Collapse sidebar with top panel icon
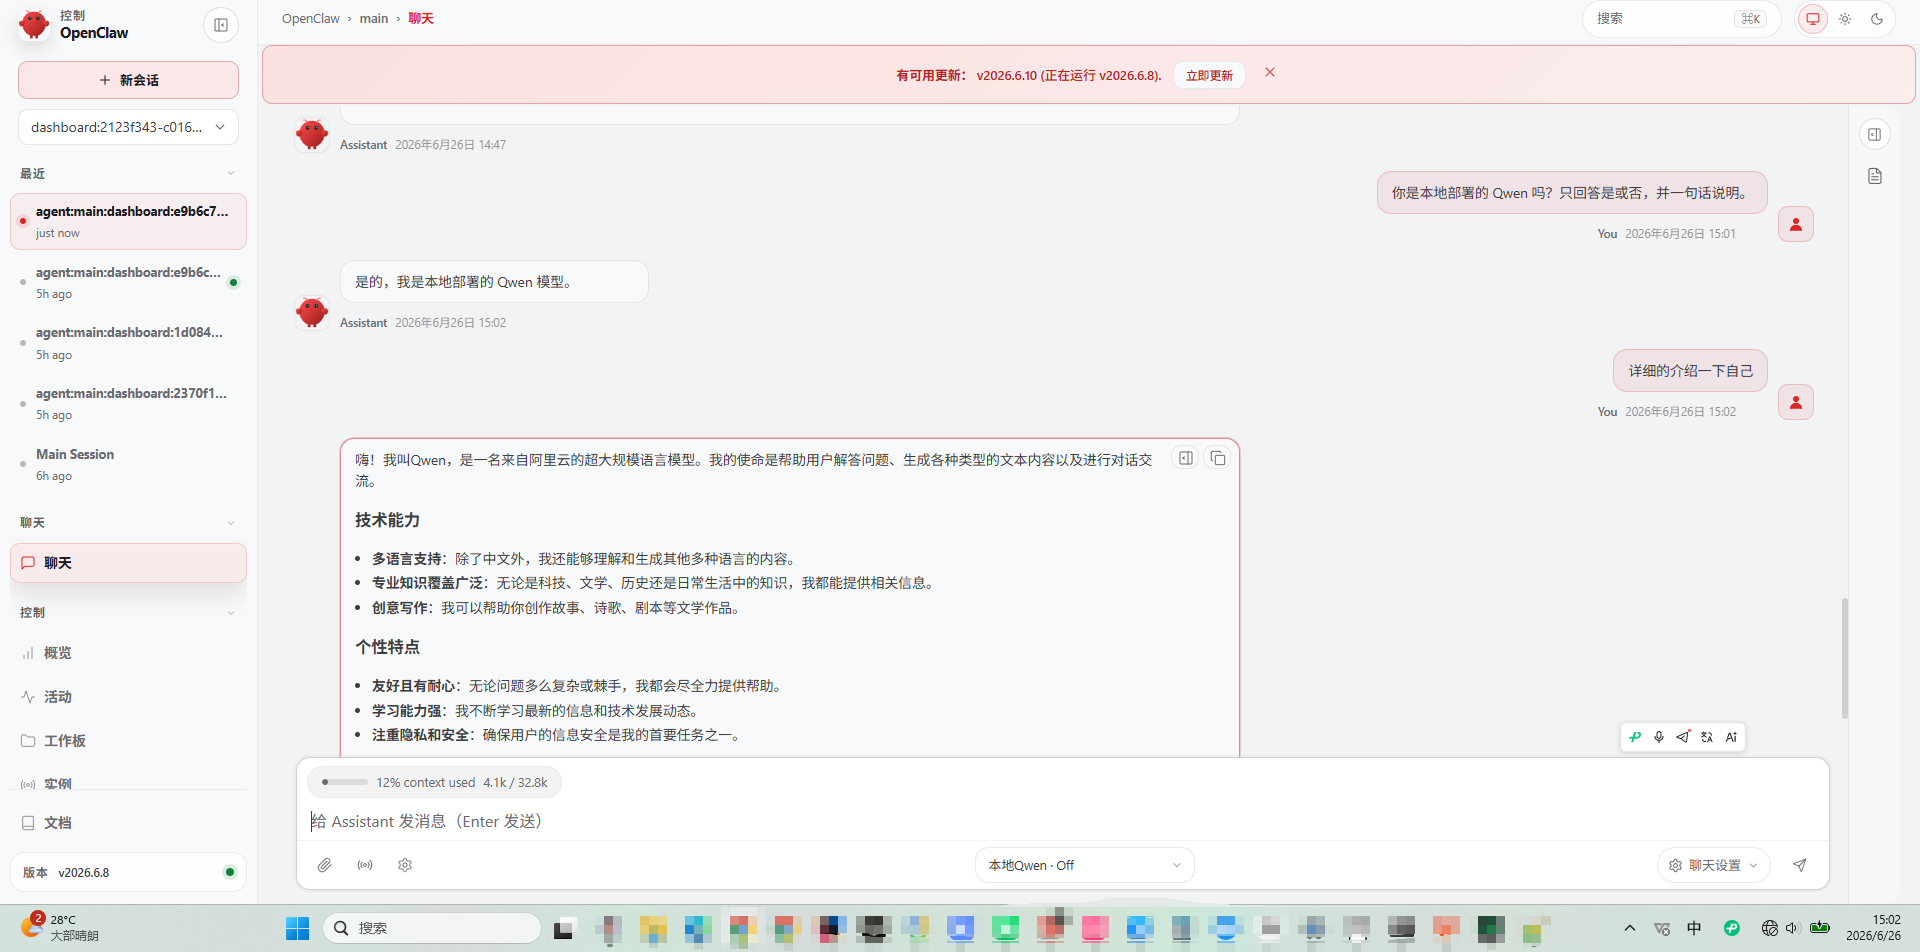Viewport: 1920px width, 952px height. (x=221, y=25)
